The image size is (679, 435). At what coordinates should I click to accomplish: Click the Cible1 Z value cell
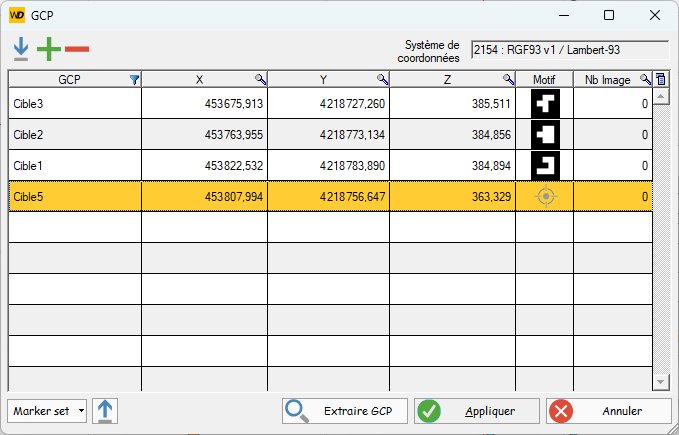click(x=452, y=165)
